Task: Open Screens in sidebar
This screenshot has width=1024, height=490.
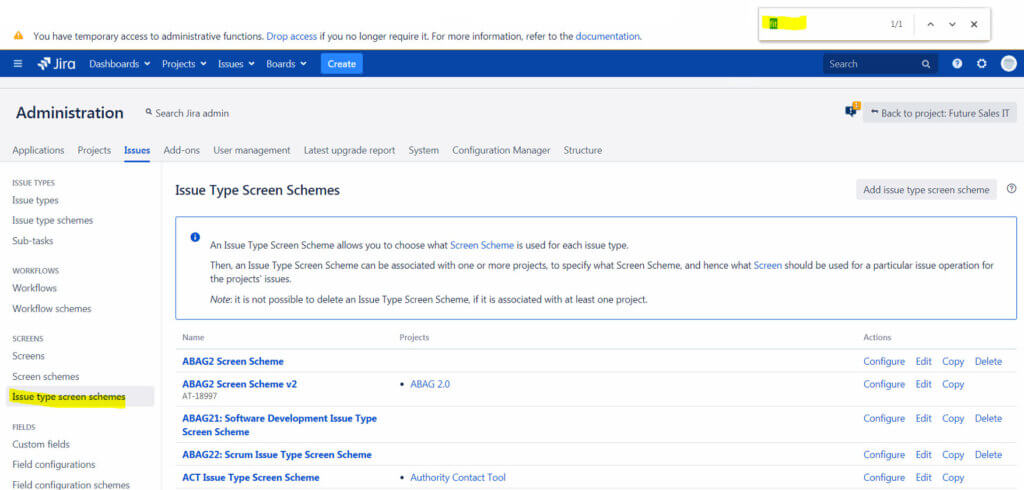Action: pos(29,356)
